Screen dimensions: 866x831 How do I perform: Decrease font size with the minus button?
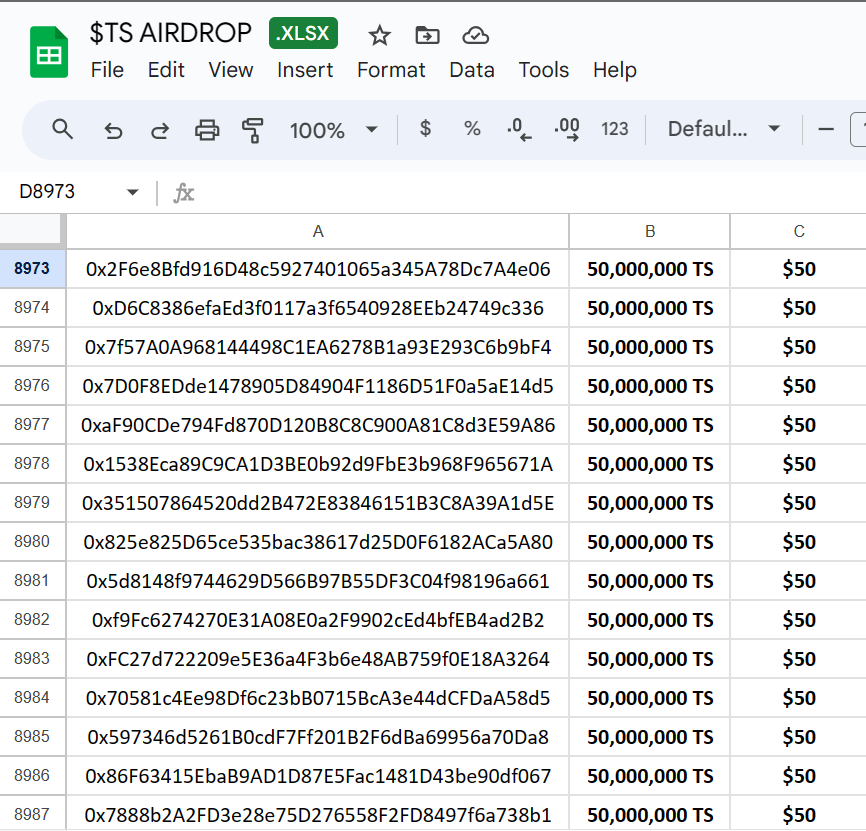coord(826,130)
